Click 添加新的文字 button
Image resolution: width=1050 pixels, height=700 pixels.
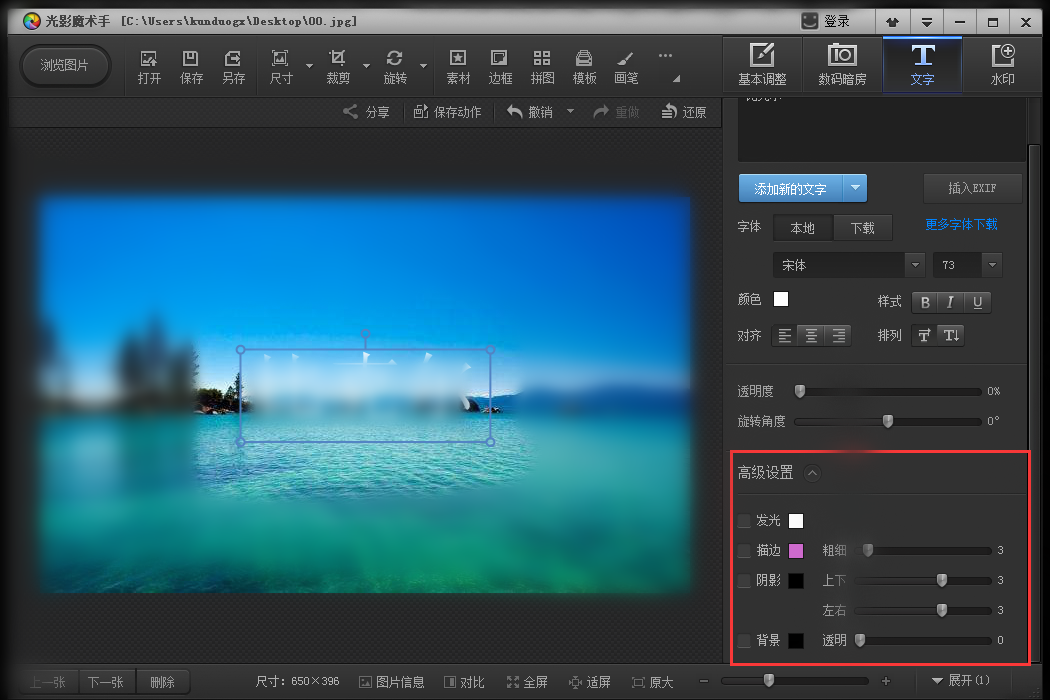(x=791, y=188)
